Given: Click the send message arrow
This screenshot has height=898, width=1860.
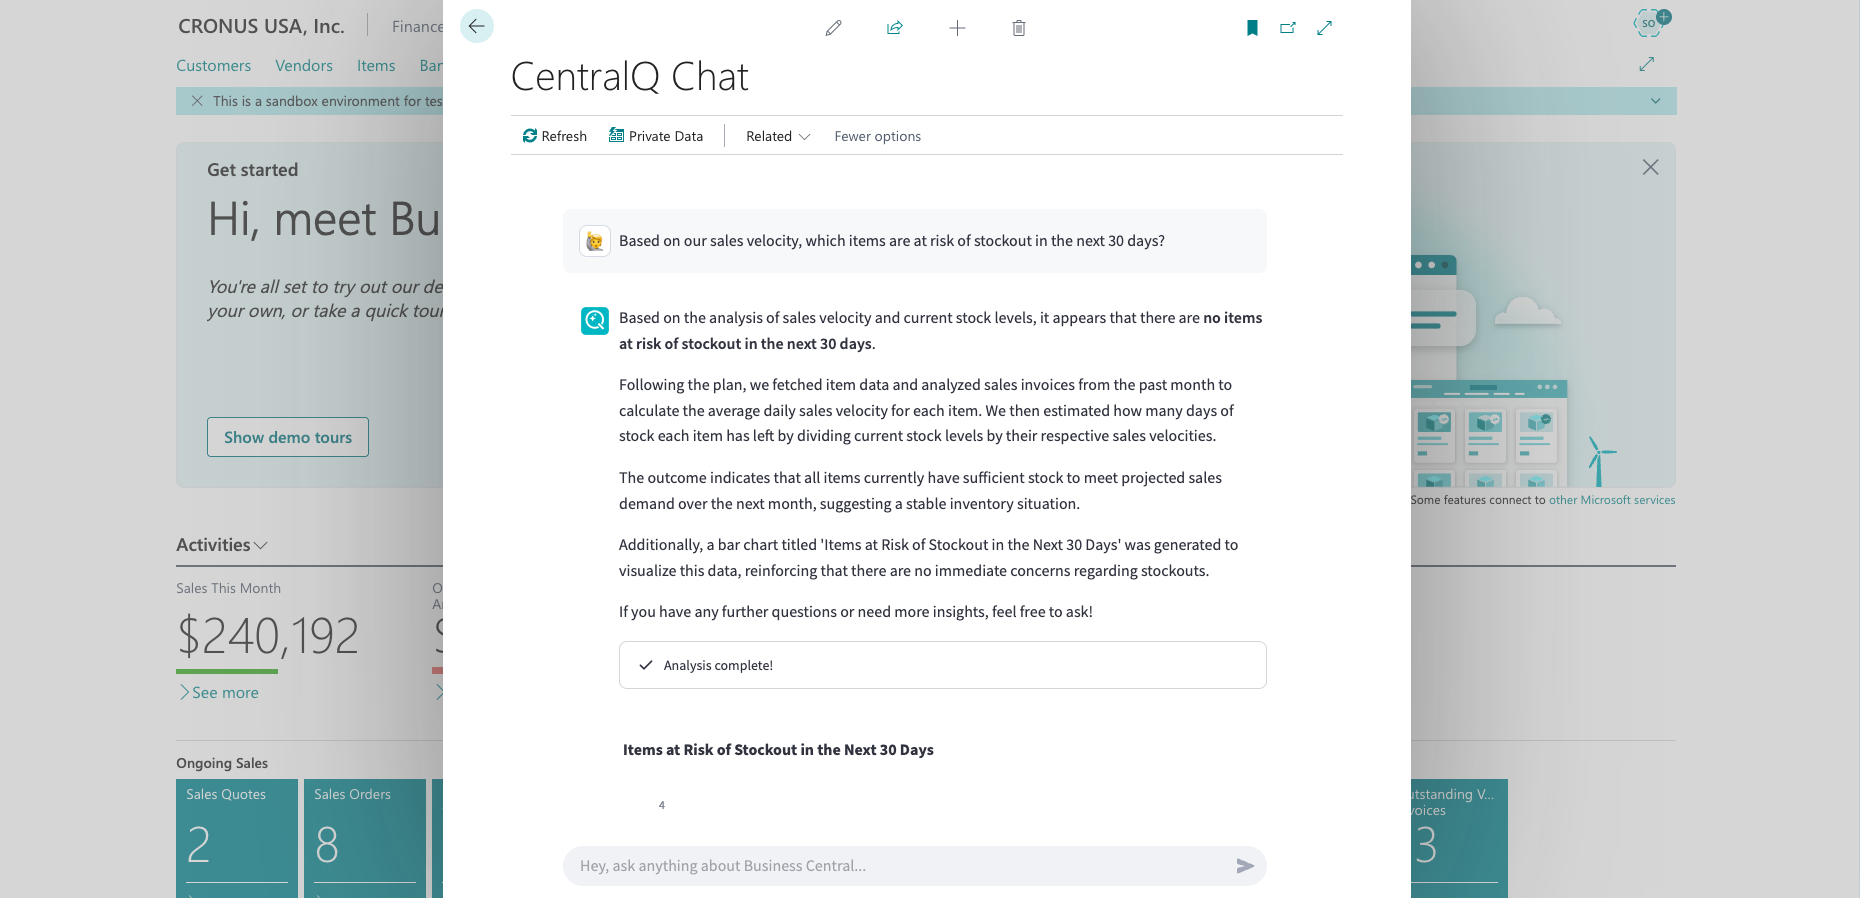Looking at the screenshot, I should click(1245, 866).
